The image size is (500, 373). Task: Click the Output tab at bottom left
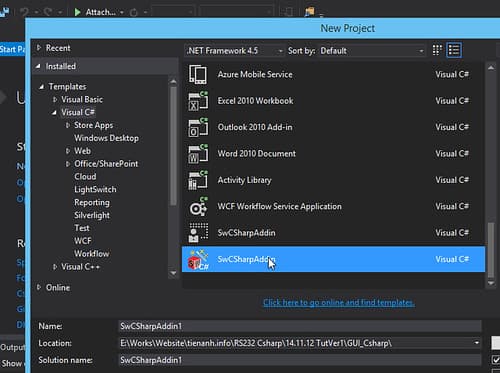point(12,347)
